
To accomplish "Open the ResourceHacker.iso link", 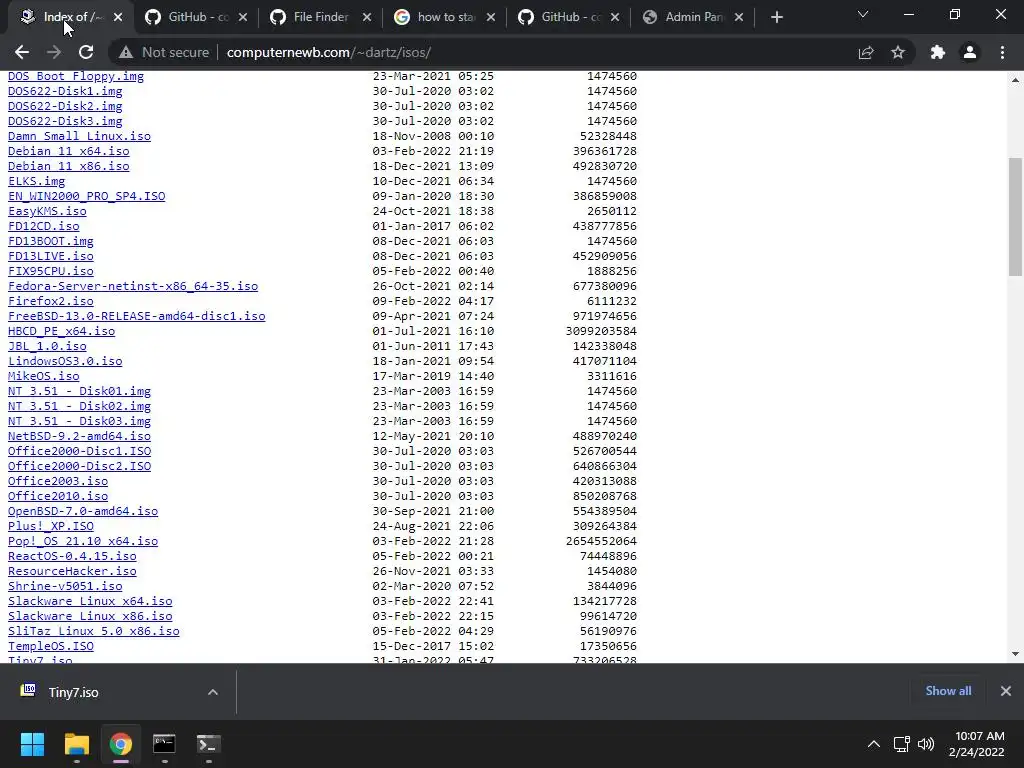I will (x=72, y=571).
